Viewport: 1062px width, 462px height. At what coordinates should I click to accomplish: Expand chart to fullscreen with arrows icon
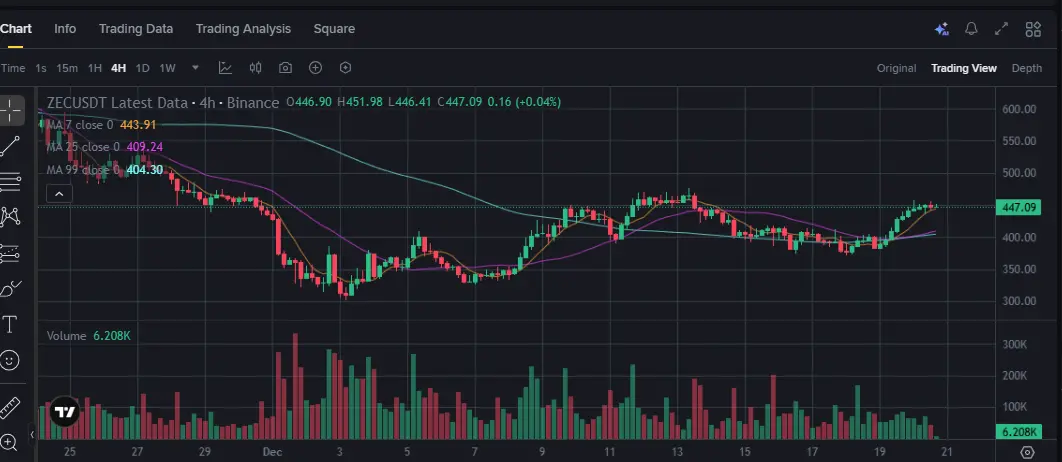[1001, 29]
